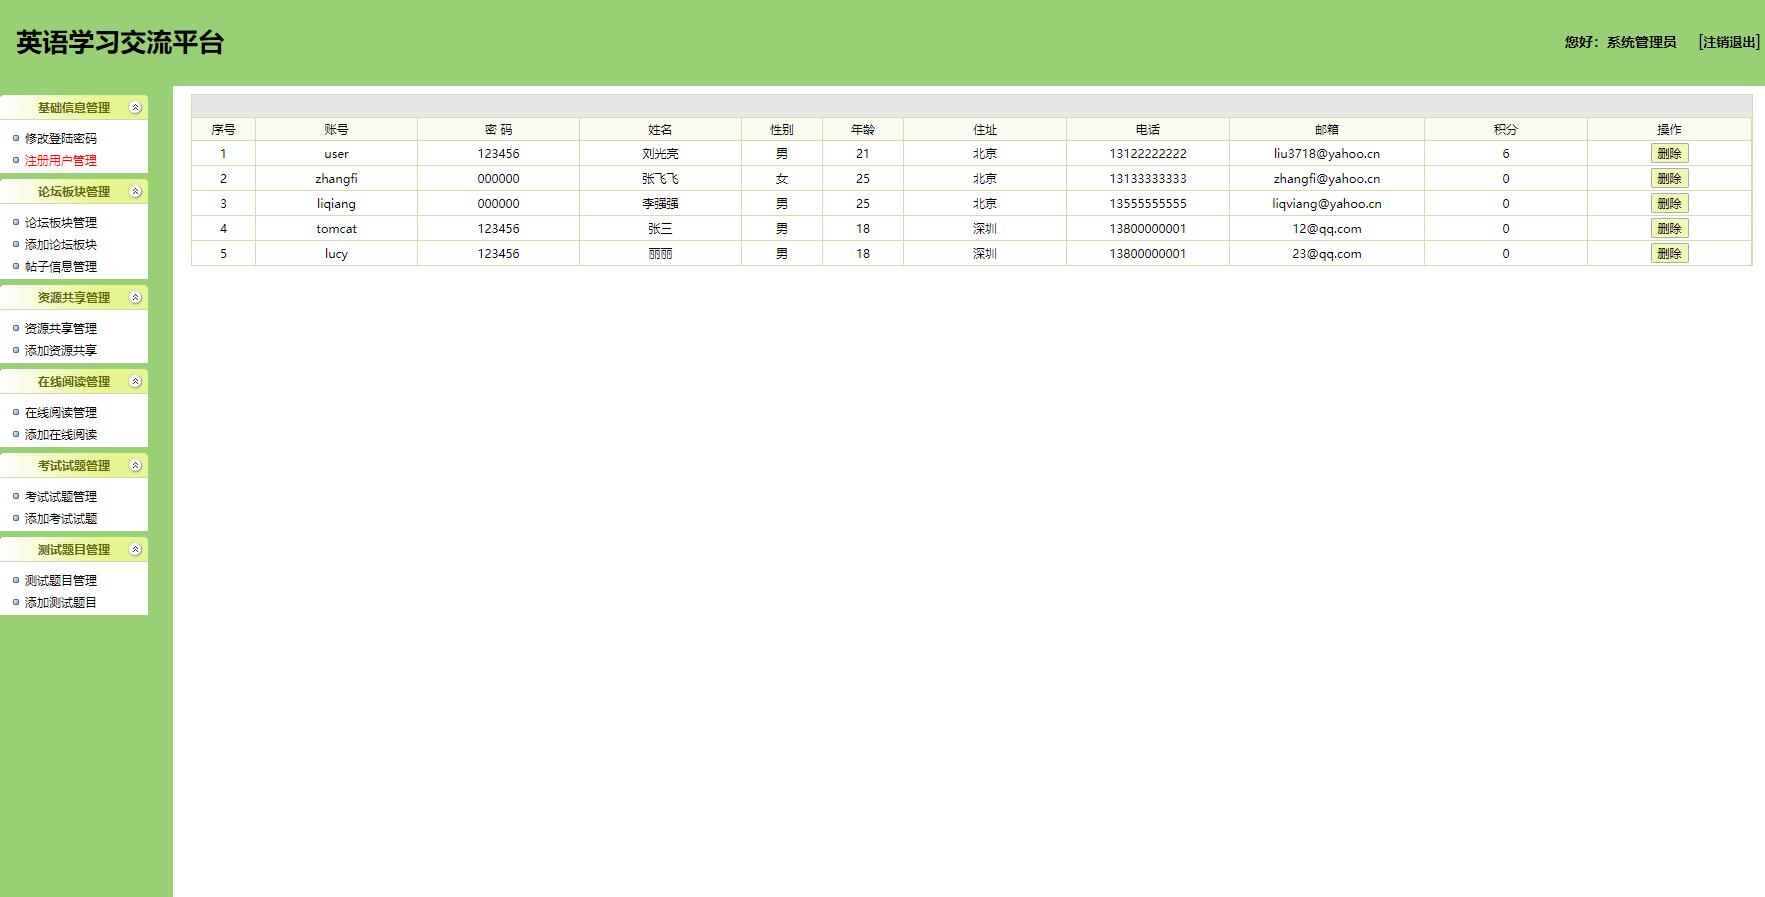The width and height of the screenshot is (1765, 897).
Task: Select the email 12@qq.com
Action: (x=1327, y=229)
